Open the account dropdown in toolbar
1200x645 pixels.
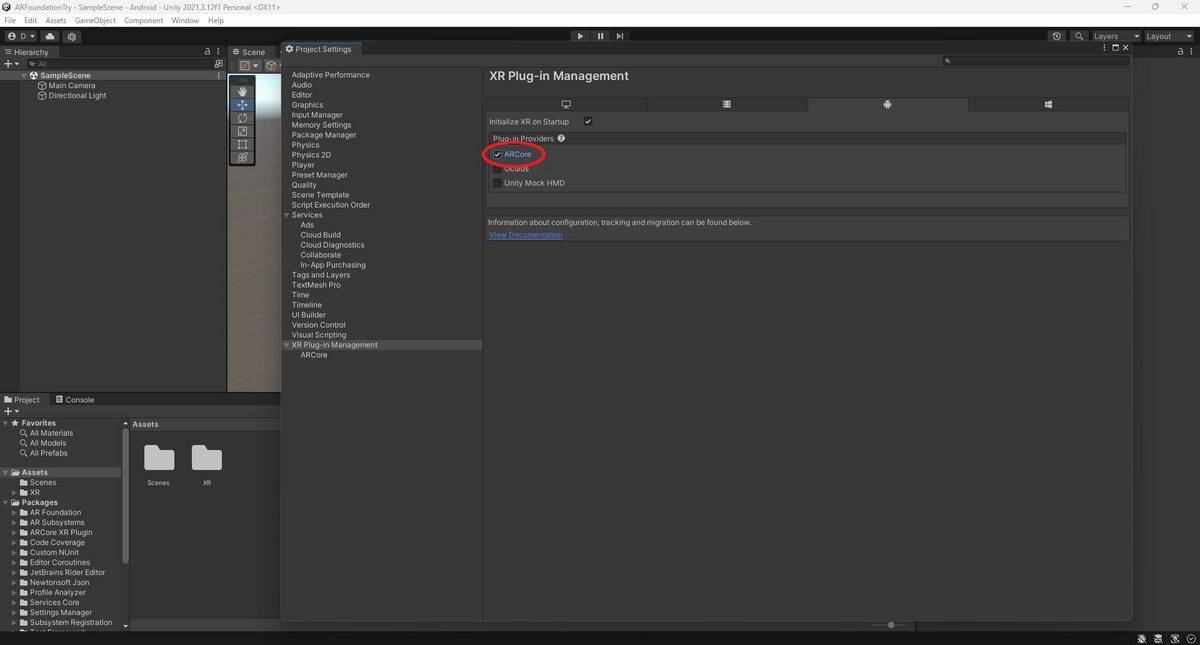click(21, 36)
